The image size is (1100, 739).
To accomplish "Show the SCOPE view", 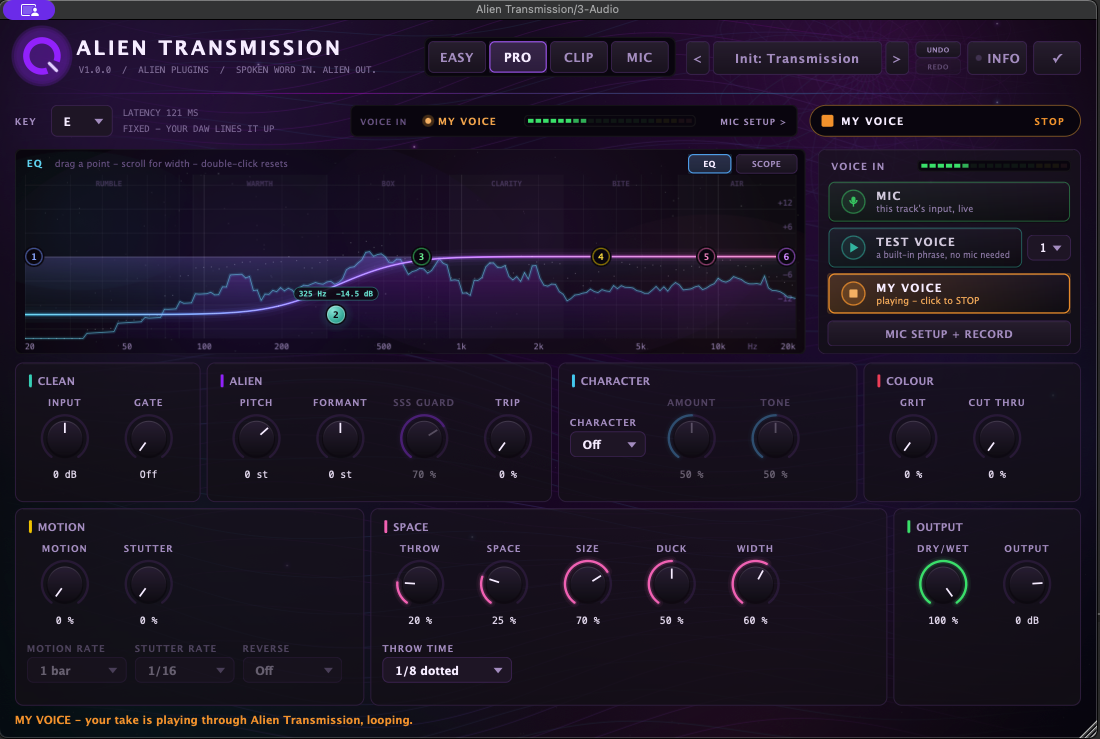I will point(766,164).
